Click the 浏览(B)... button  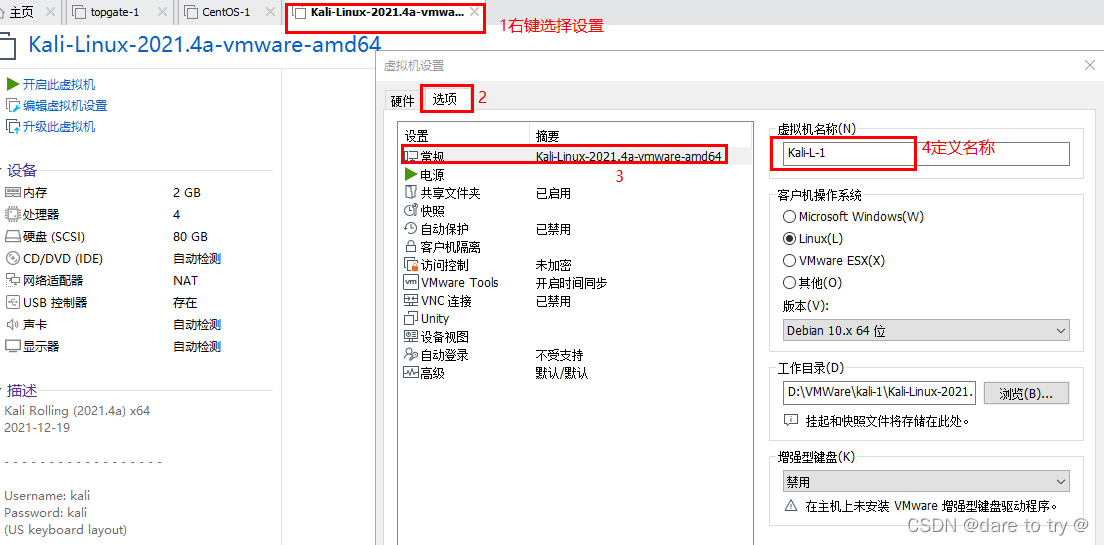pos(1026,393)
